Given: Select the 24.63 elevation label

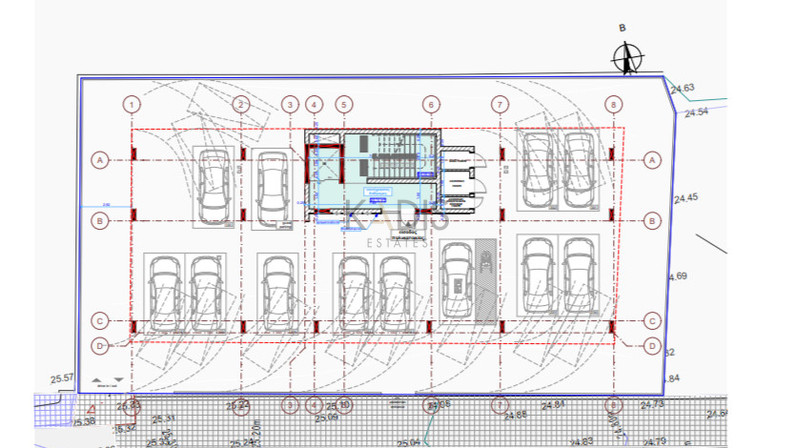Looking at the screenshot, I should coord(683,89).
